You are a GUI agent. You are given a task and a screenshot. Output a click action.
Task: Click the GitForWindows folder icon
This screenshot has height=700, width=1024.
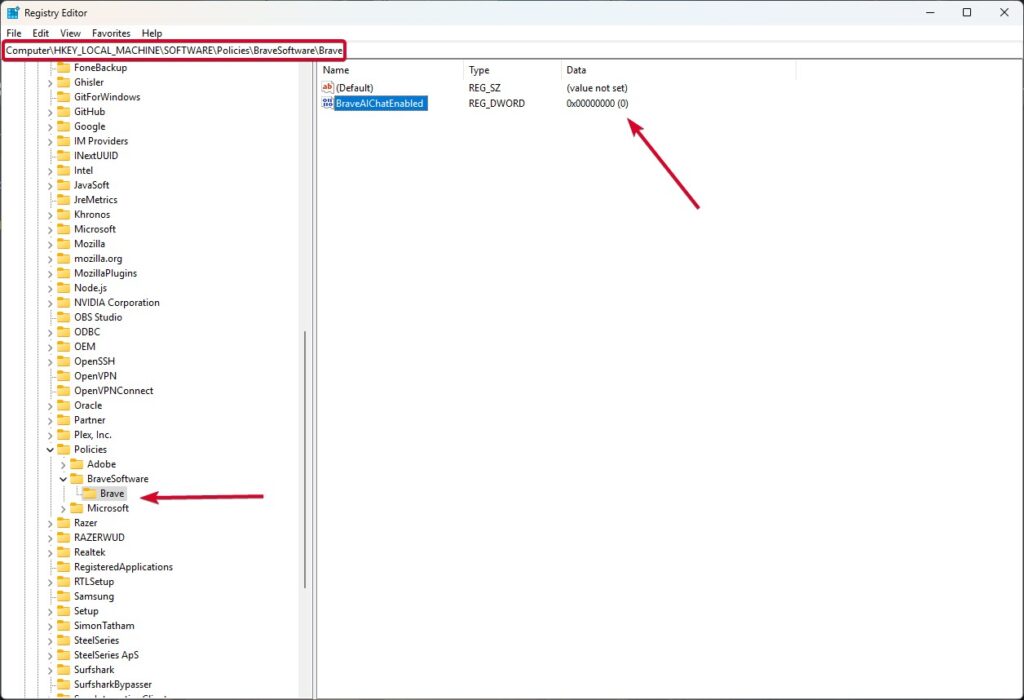click(63, 97)
